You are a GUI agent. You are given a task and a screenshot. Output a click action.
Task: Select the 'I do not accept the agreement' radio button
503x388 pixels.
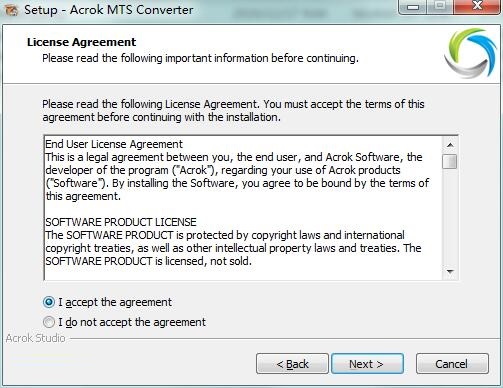click(x=49, y=322)
